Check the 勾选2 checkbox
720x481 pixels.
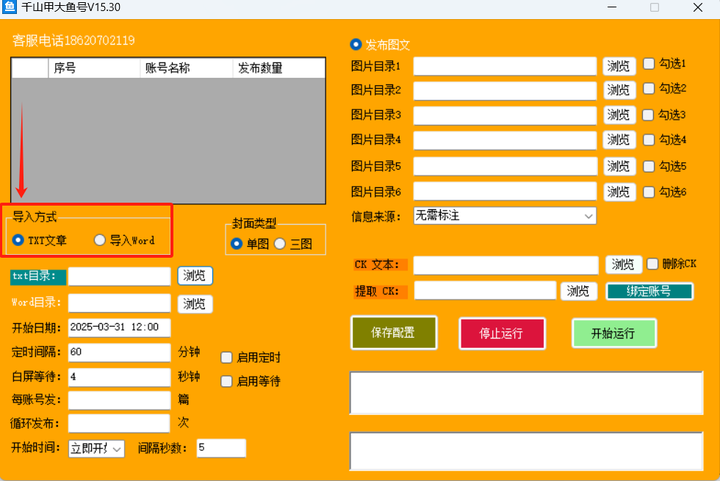tap(649, 88)
